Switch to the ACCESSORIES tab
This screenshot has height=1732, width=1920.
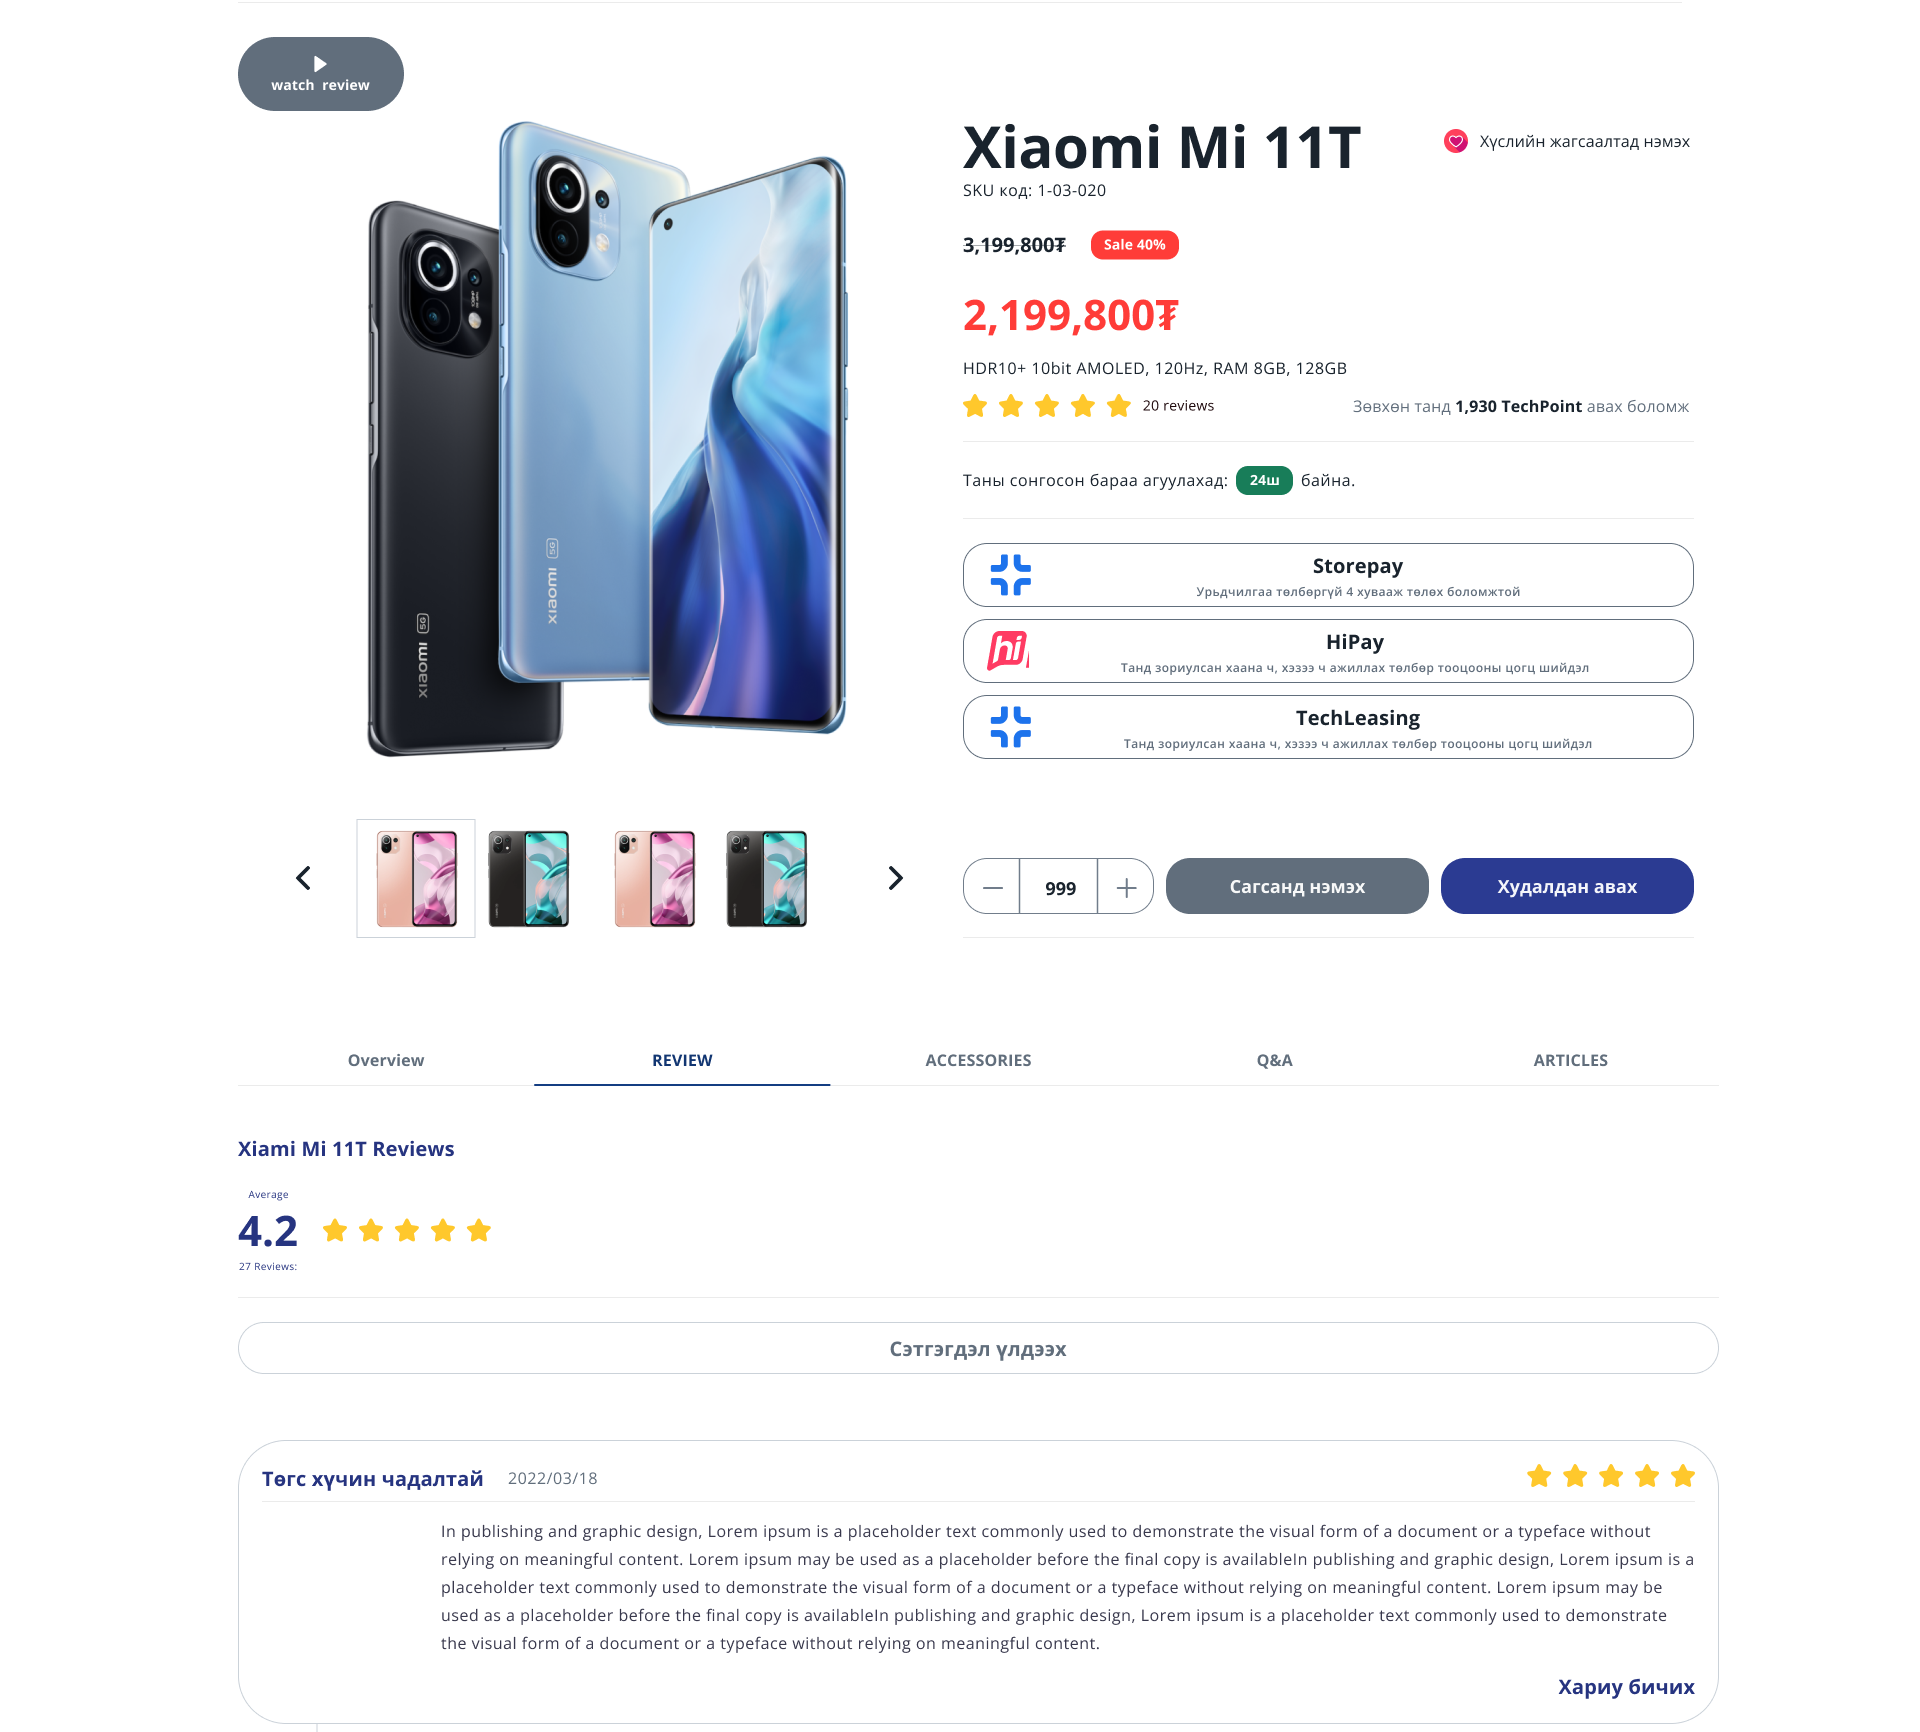978,1060
